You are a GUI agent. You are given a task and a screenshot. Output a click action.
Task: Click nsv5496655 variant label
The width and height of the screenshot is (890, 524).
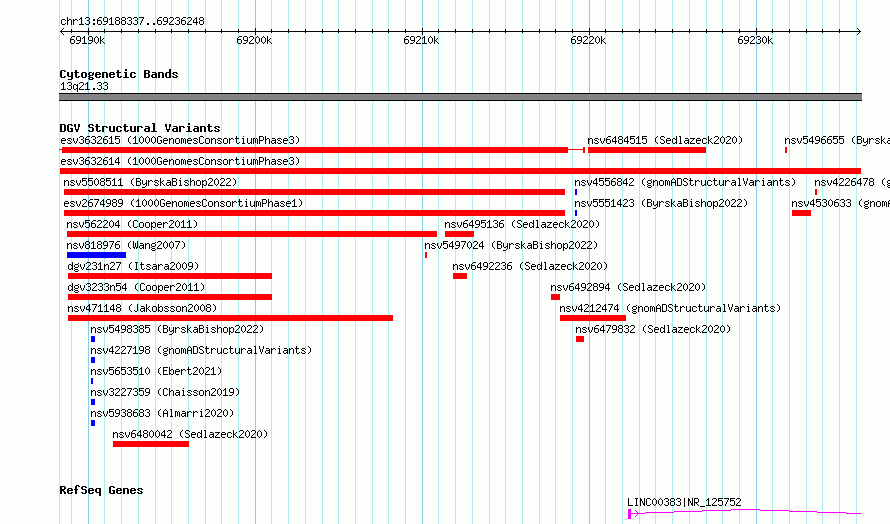tap(837, 140)
